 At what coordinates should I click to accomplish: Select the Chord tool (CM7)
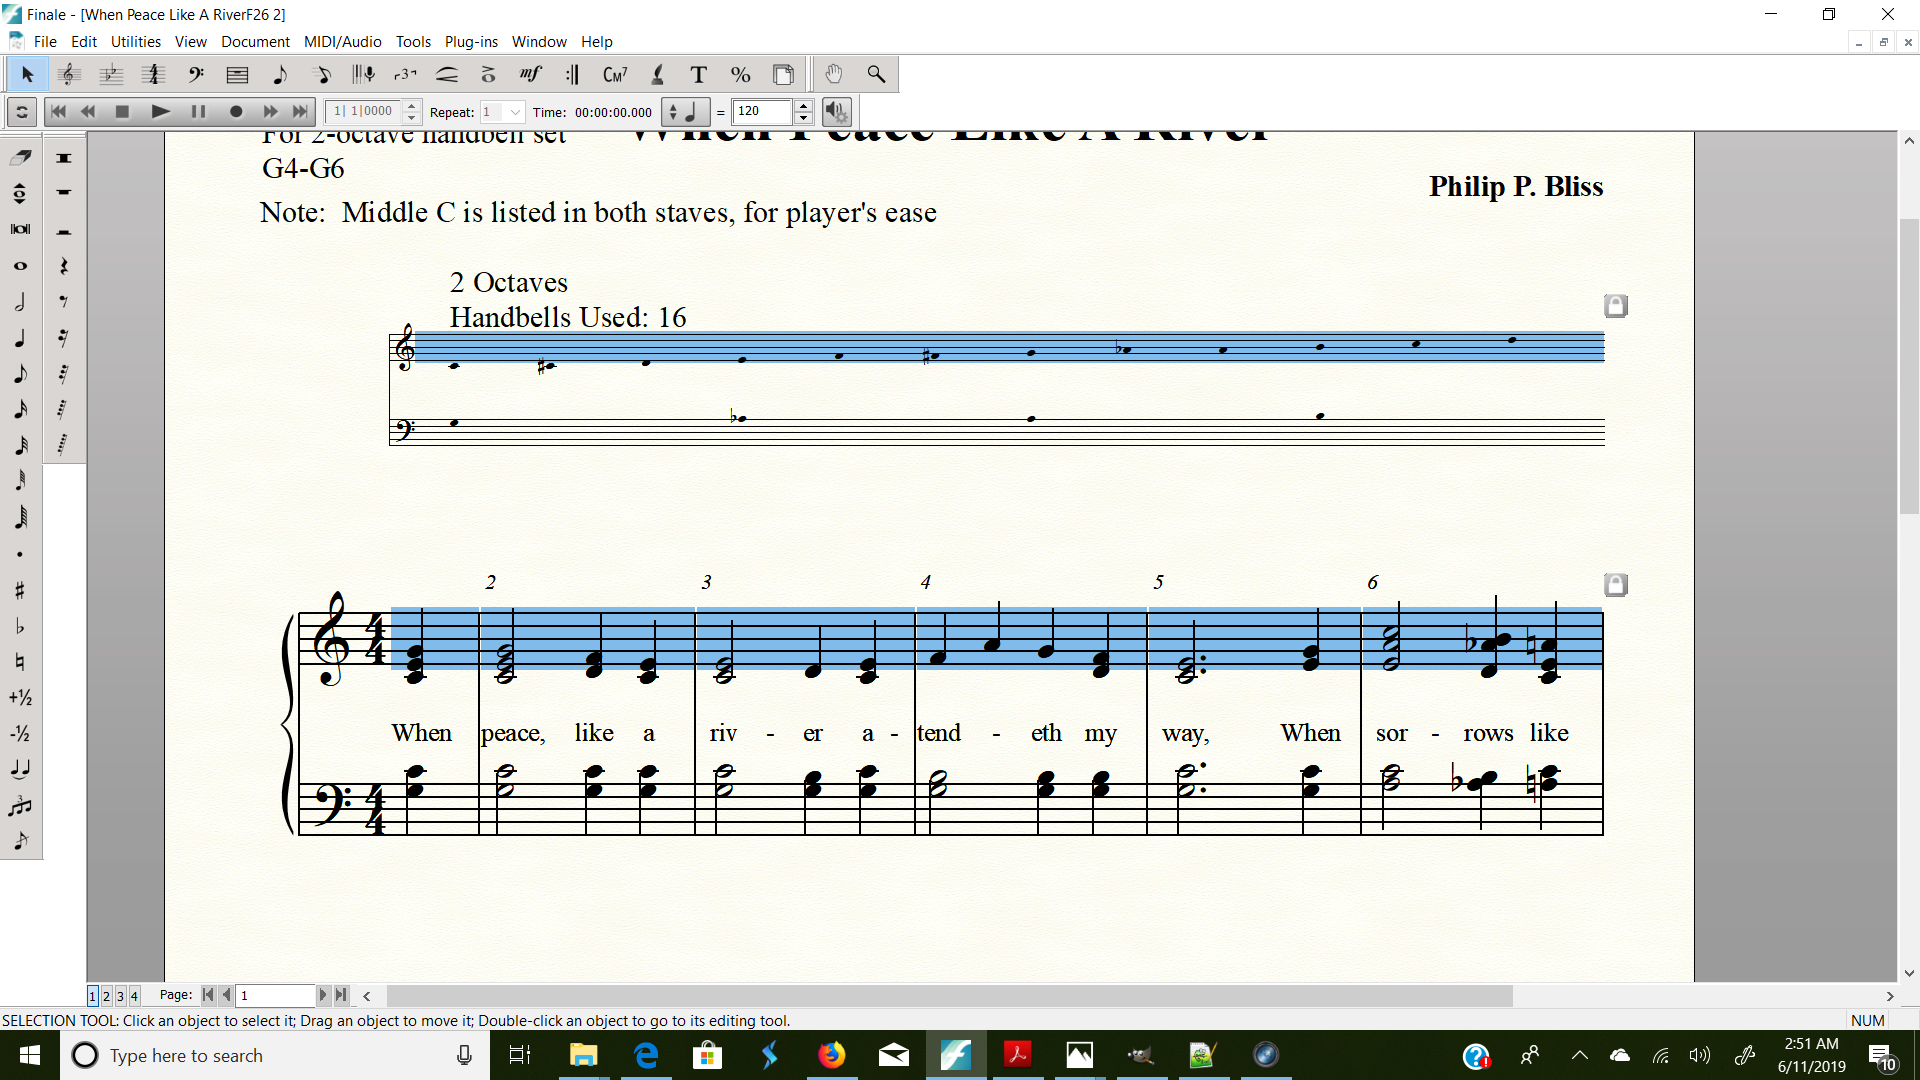click(x=614, y=75)
